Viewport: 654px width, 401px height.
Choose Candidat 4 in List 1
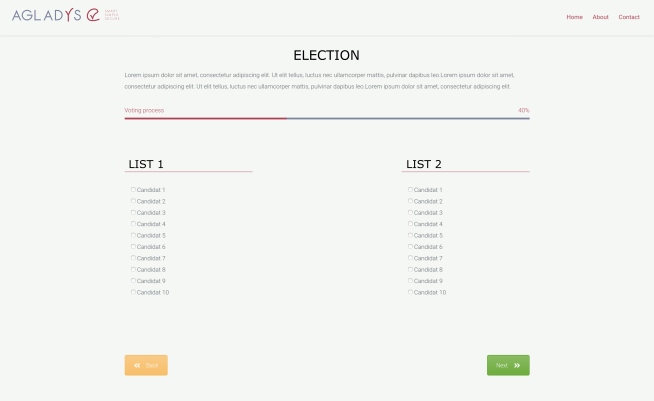tap(133, 224)
